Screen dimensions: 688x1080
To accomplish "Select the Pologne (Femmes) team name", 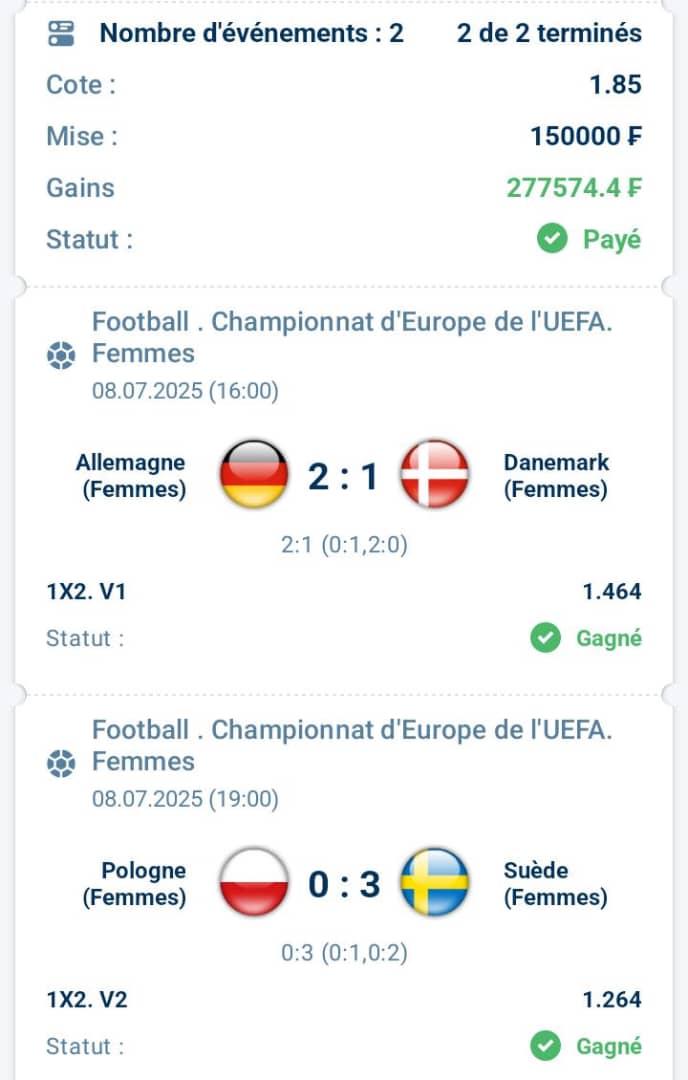I will pyautogui.click(x=134, y=883).
